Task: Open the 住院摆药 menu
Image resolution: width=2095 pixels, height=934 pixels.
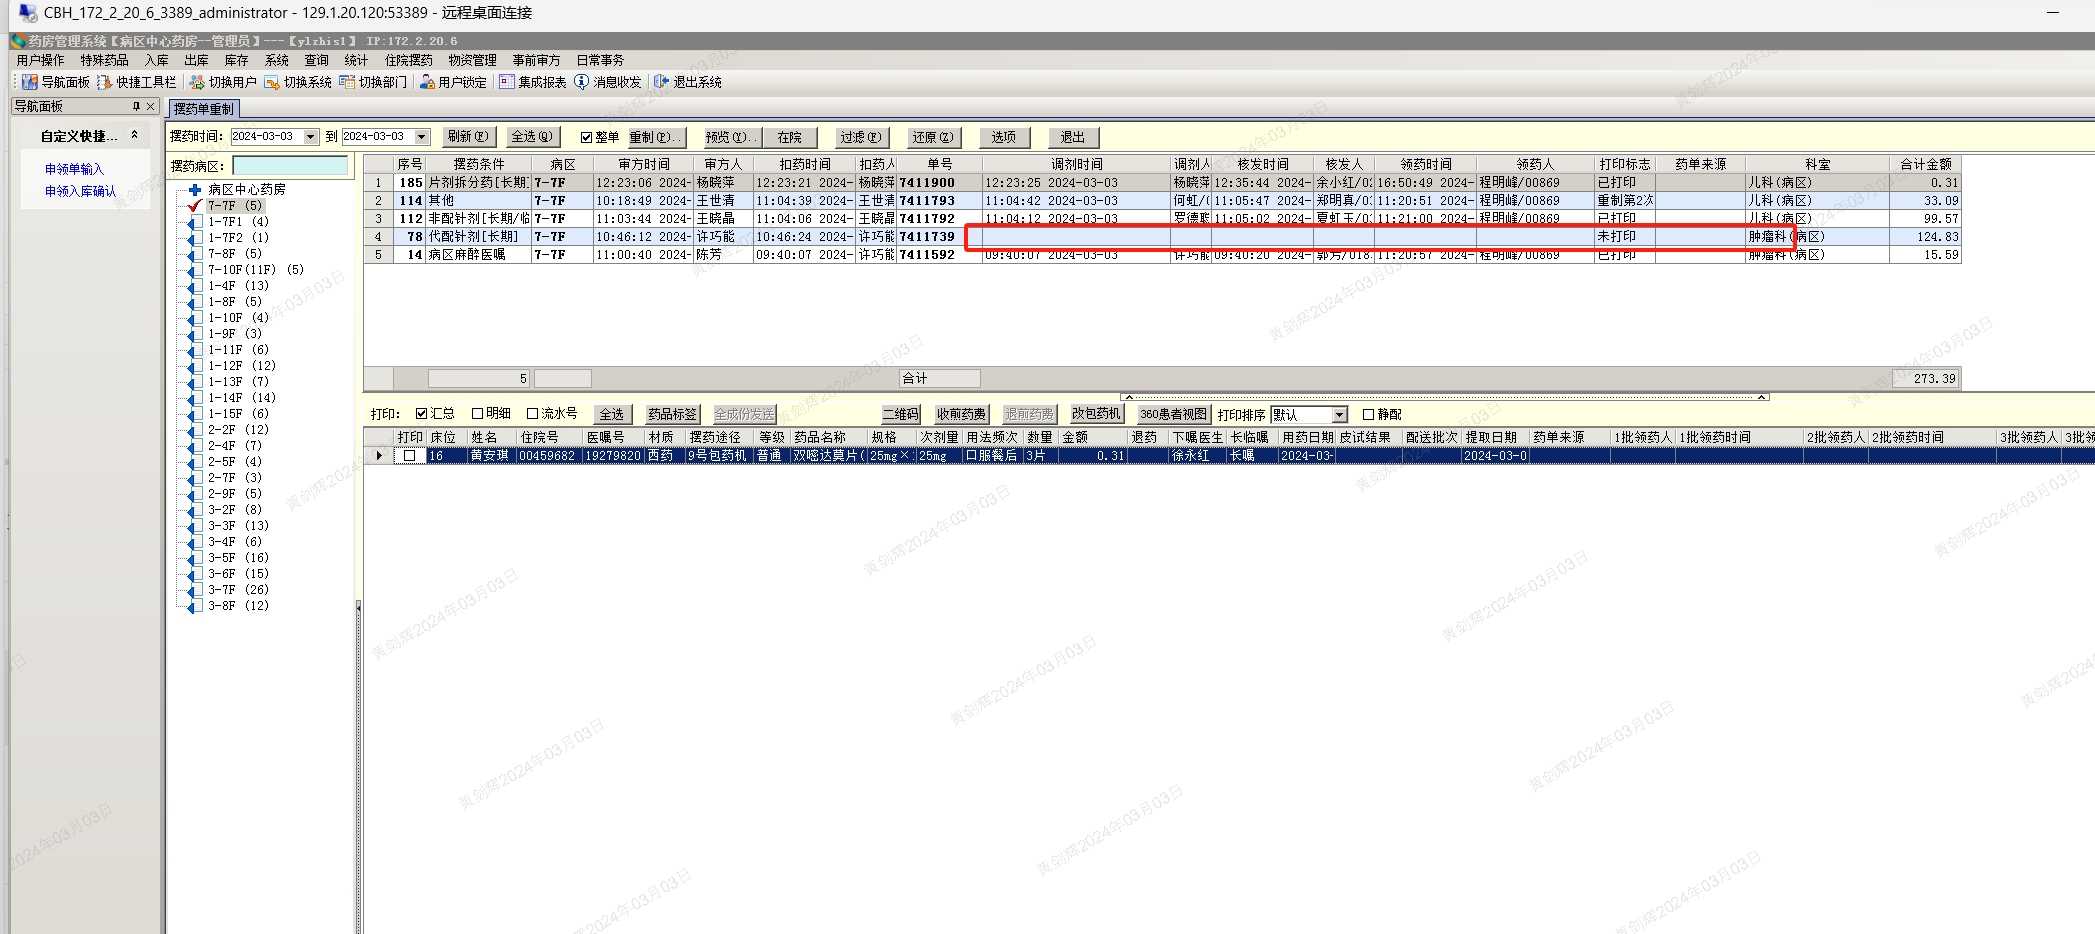Action: click(409, 60)
